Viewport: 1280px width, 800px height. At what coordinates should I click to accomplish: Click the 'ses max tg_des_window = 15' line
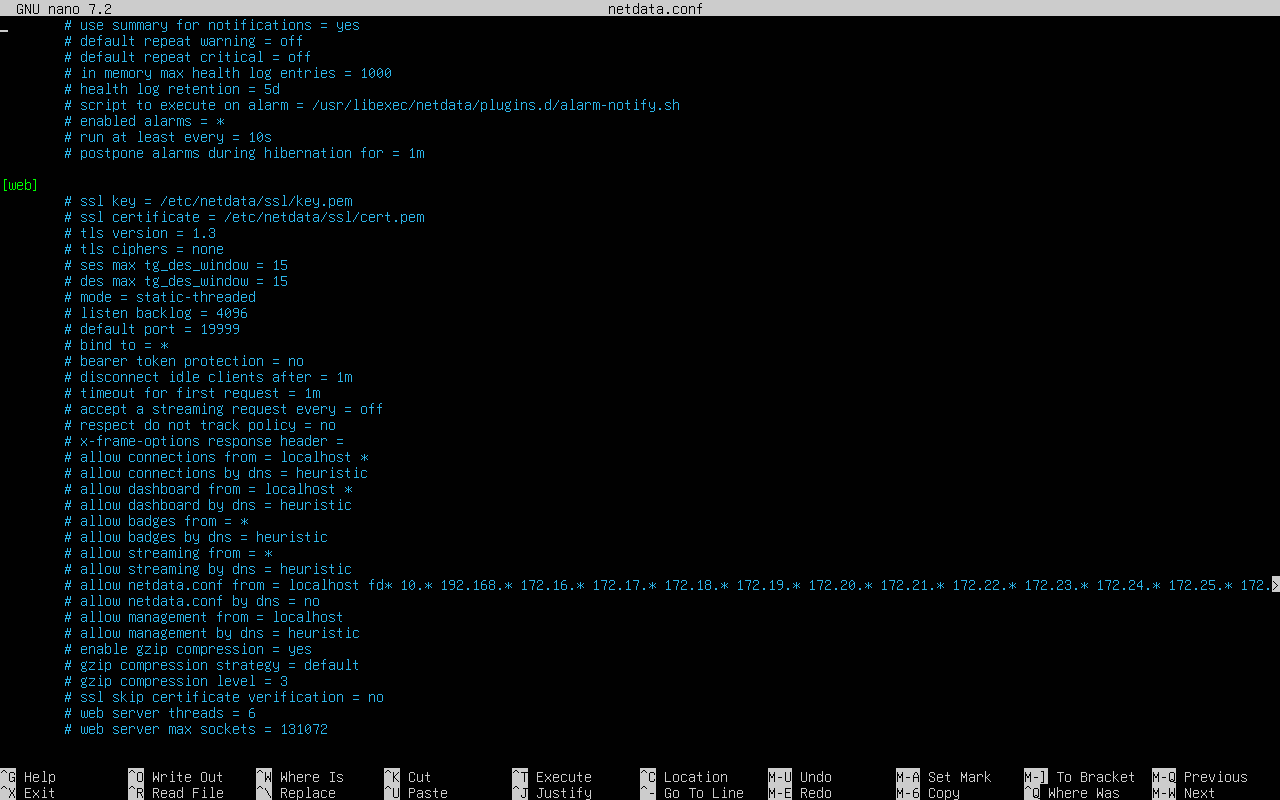pyautogui.click(x=176, y=265)
